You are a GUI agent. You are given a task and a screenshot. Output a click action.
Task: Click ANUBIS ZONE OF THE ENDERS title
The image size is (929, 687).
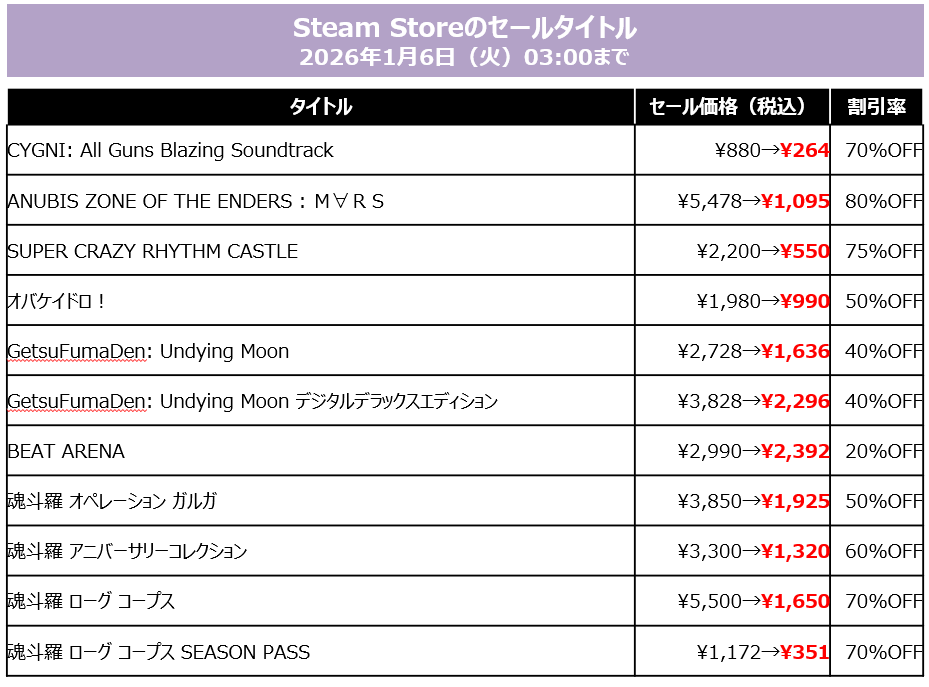click(x=195, y=201)
